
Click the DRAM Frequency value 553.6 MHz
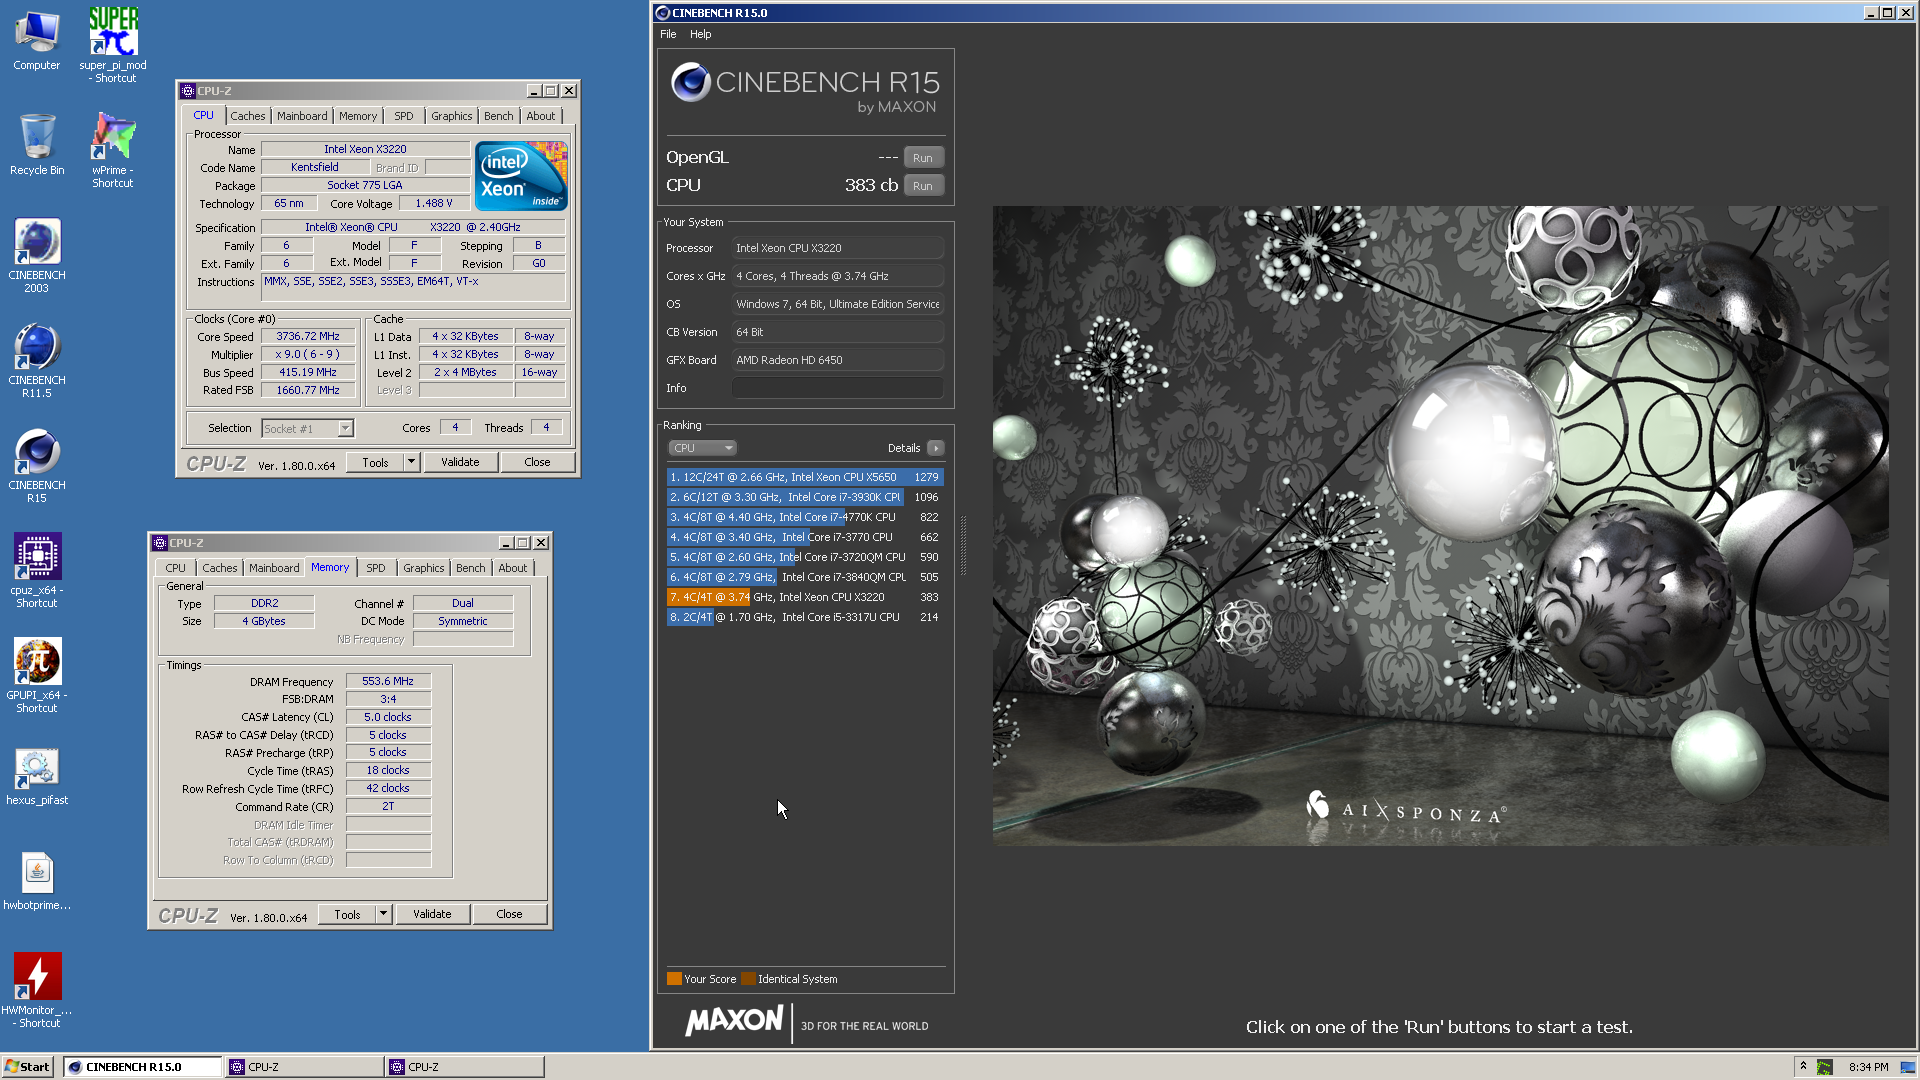pyautogui.click(x=388, y=681)
